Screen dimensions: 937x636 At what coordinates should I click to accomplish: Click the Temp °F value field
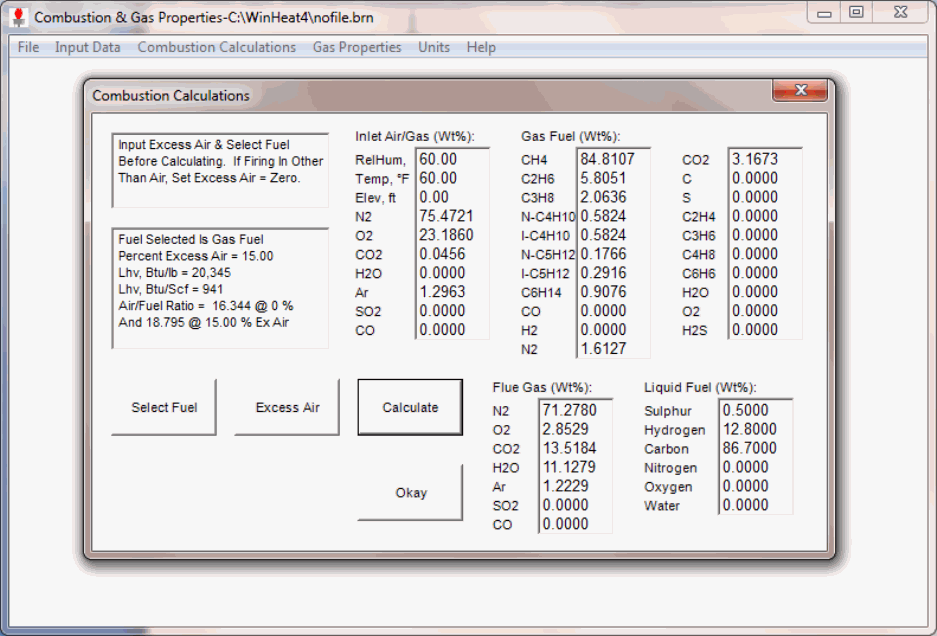pos(452,178)
